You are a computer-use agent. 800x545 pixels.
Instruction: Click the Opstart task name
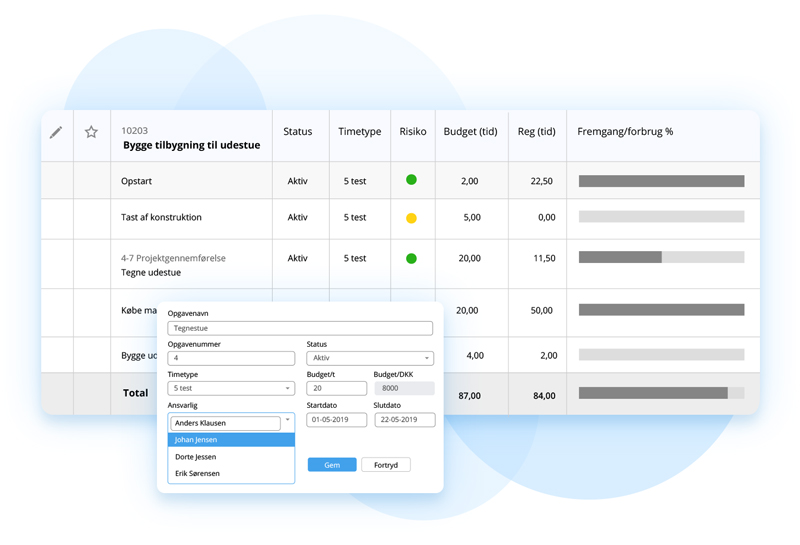coord(136,181)
